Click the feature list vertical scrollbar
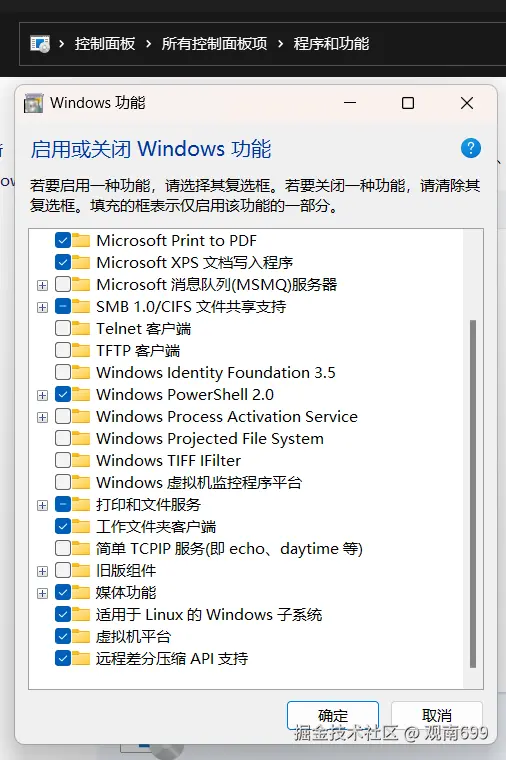Image resolution: width=506 pixels, height=760 pixels. pyautogui.click(x=473, y=494)
